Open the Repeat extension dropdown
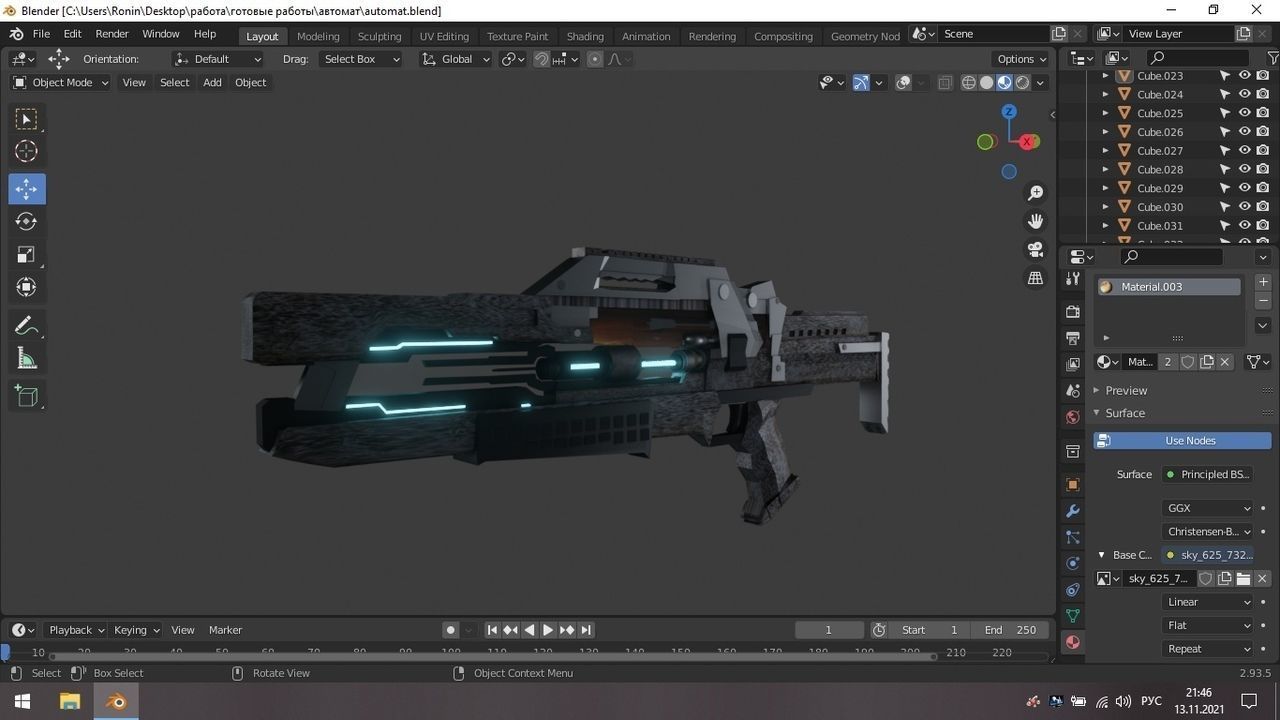The image size is (1280, 720). pyautogui.click(x=1208, y=649)
